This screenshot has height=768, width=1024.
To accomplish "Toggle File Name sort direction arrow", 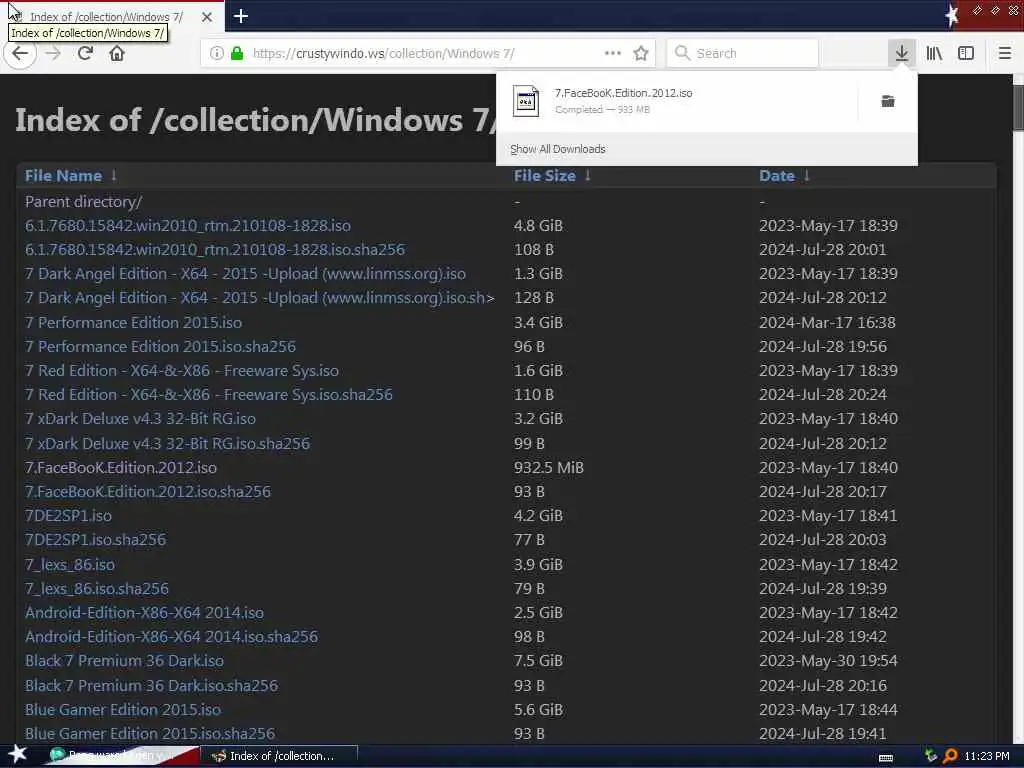I will 114,175.
